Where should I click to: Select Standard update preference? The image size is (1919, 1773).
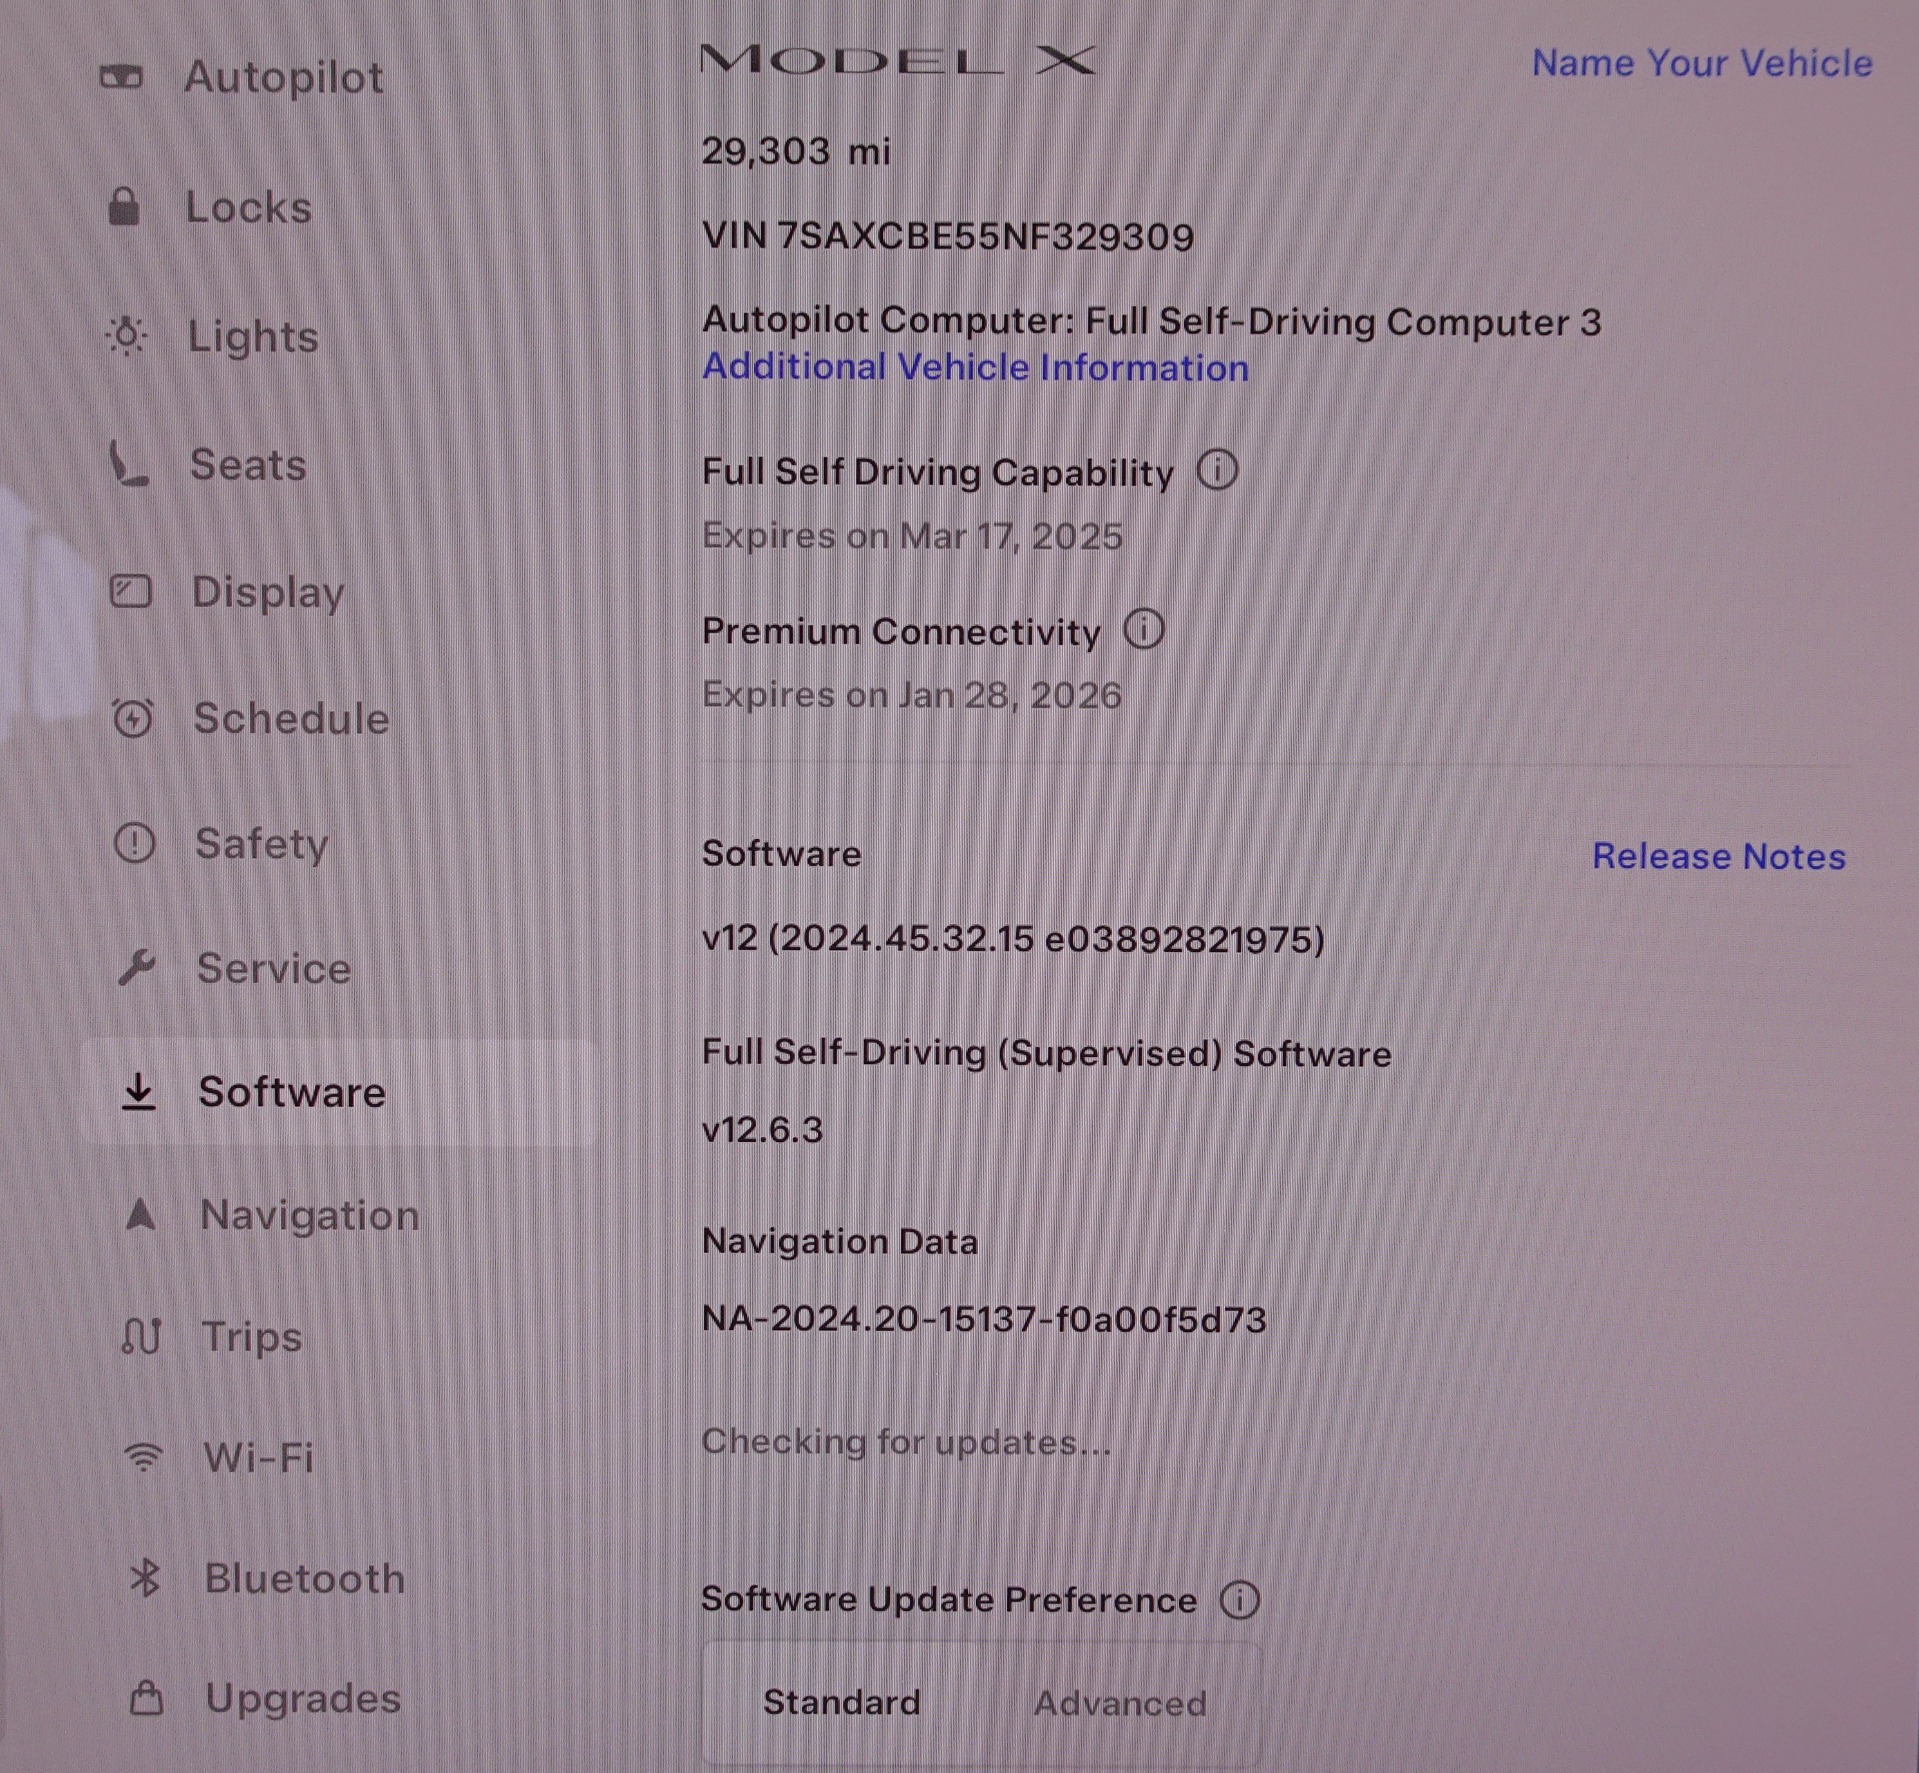(842, 1702)
